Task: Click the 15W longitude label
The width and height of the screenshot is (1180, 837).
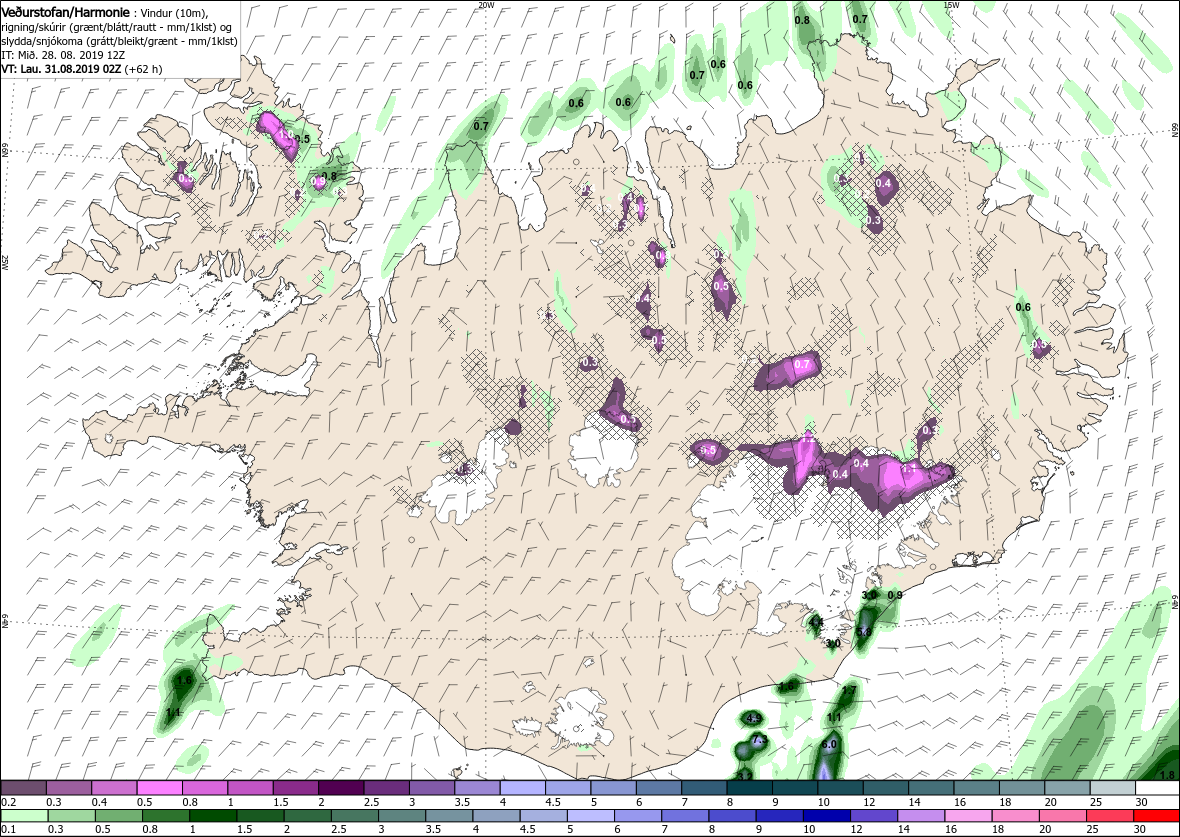Action: [951, 5]
